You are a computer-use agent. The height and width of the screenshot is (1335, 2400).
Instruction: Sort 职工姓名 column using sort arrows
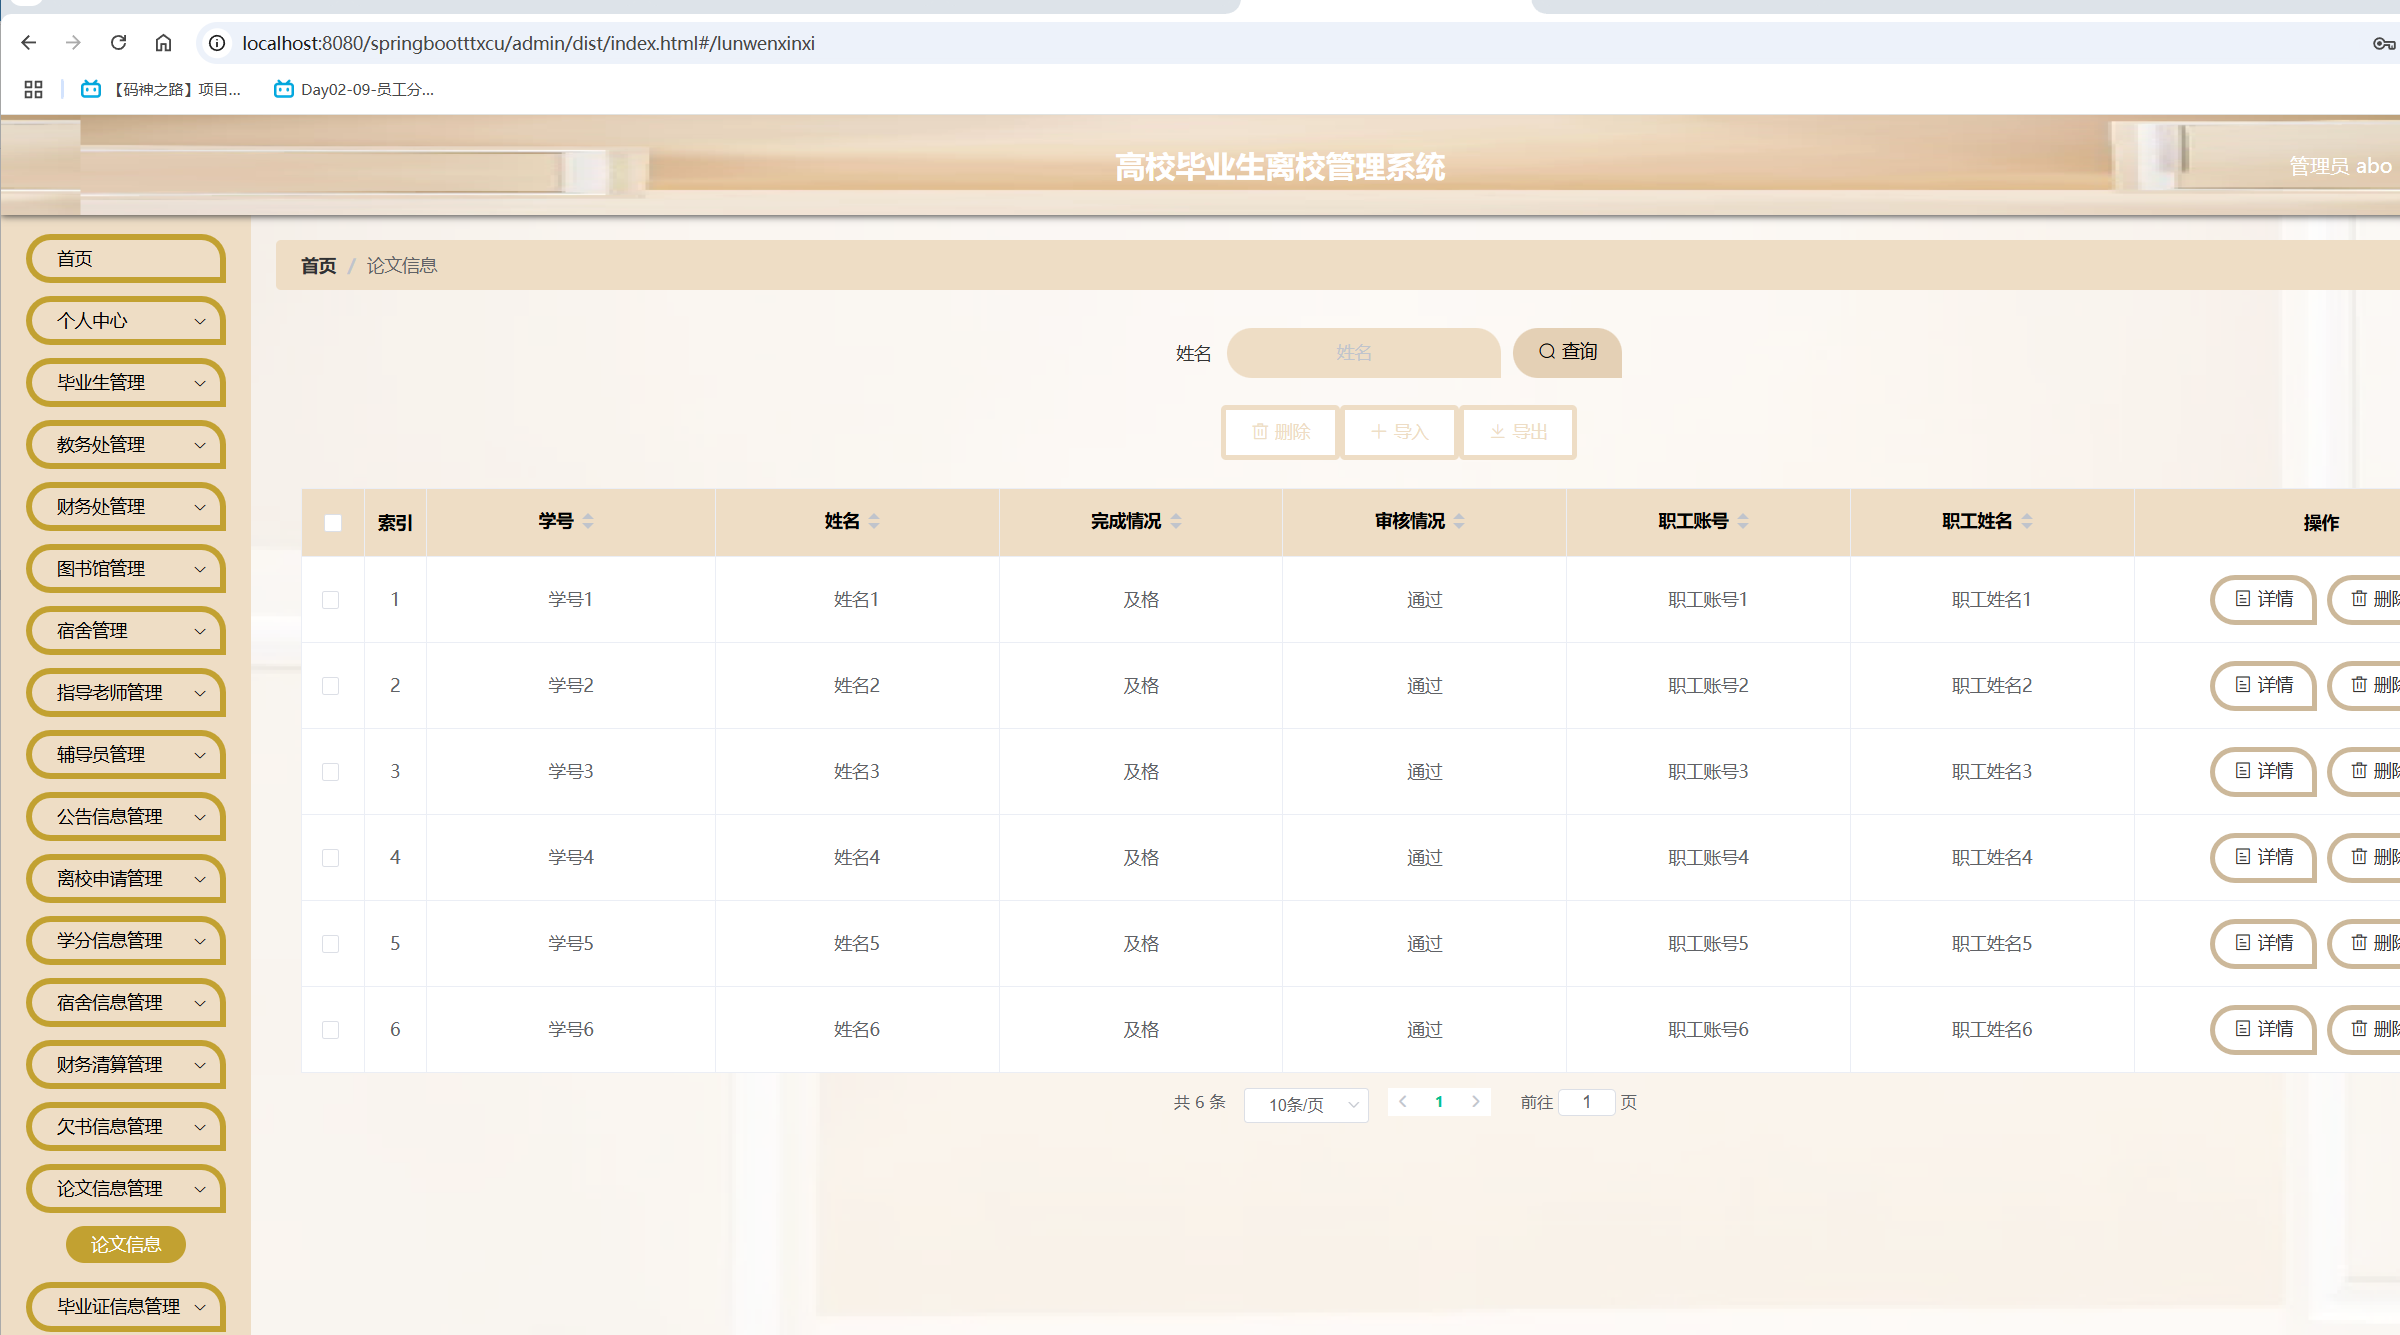[x=2027, y=521]
